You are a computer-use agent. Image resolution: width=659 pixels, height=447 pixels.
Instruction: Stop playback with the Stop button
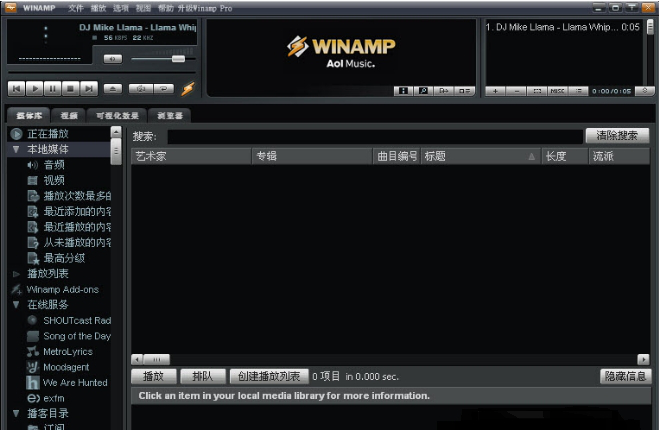71,89
